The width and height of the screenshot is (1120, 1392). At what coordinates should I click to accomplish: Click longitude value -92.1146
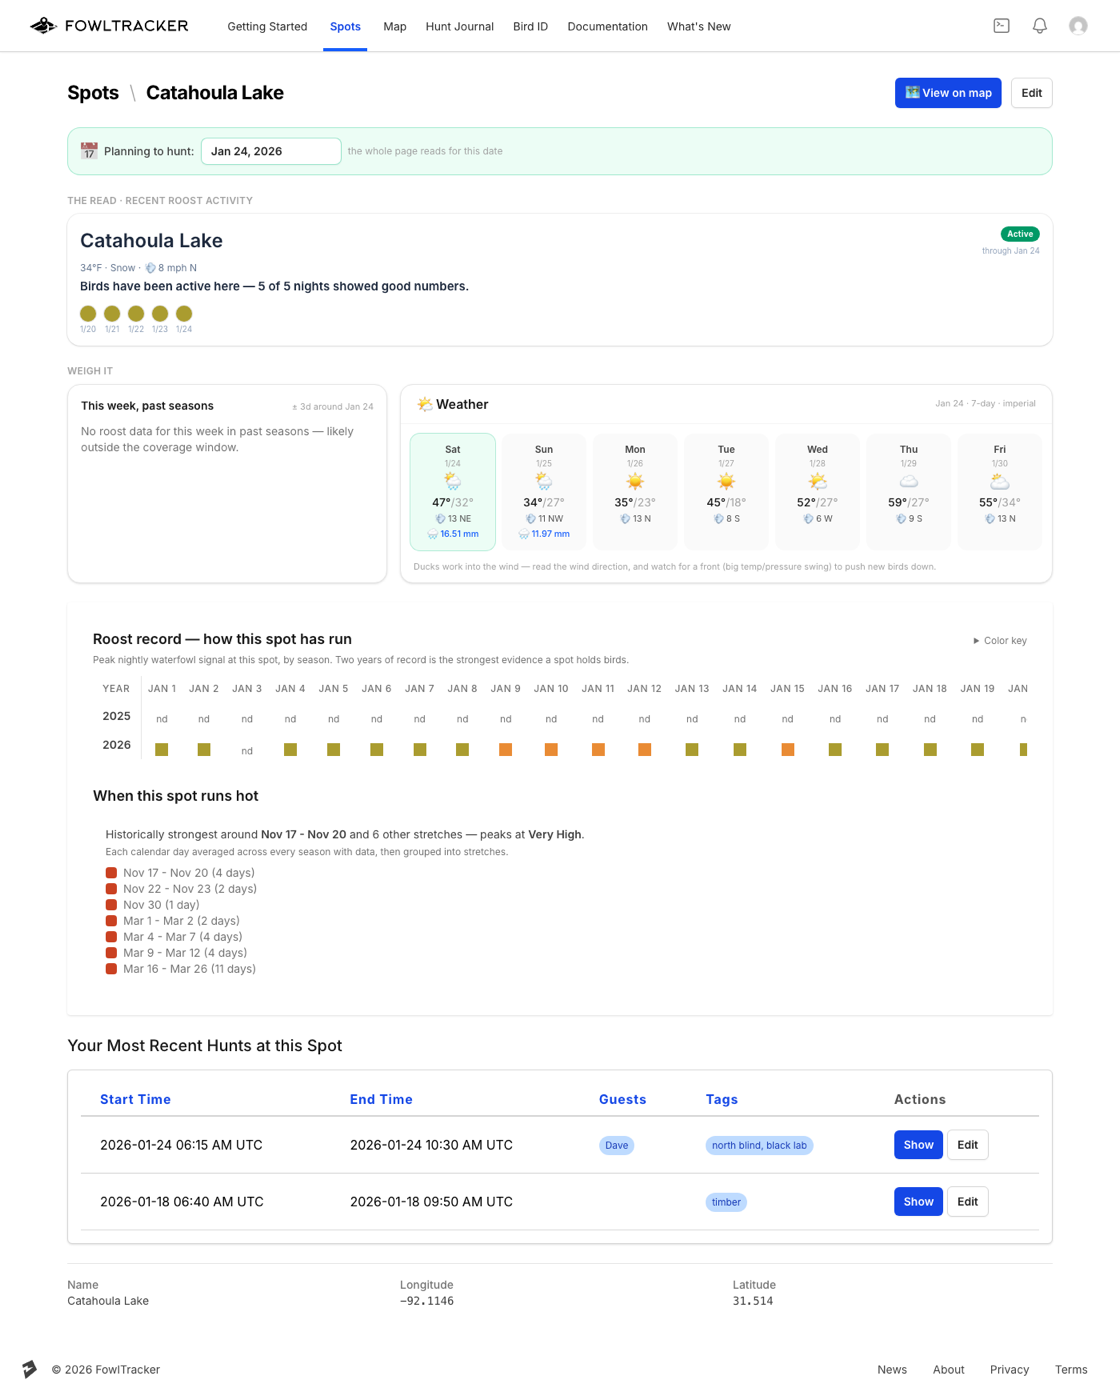427,1301
